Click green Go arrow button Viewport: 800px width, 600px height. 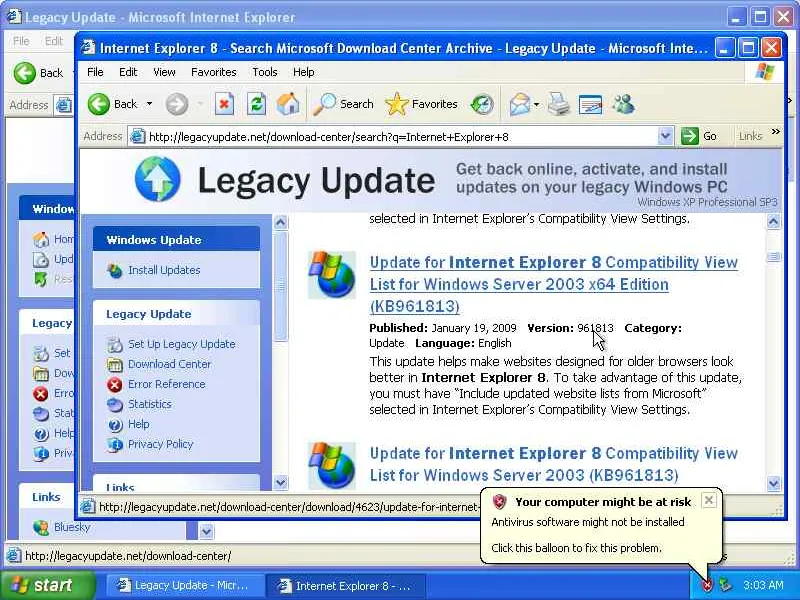699,136
